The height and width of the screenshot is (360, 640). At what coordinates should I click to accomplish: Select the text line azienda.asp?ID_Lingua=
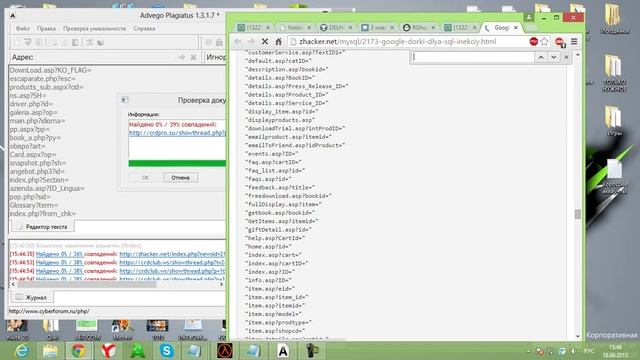(47, 188)
